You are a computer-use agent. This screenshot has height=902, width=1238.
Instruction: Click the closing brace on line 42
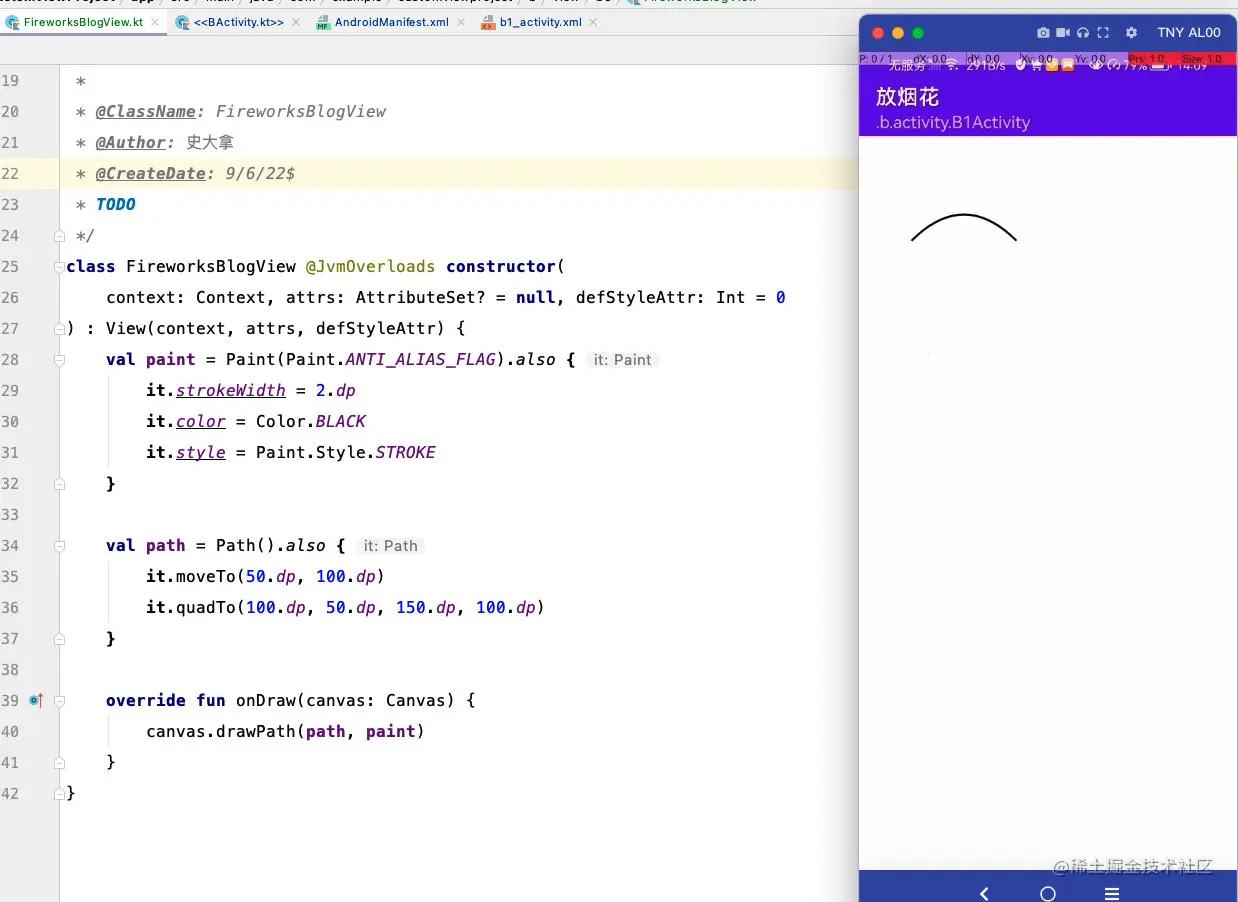coord(70,793)
